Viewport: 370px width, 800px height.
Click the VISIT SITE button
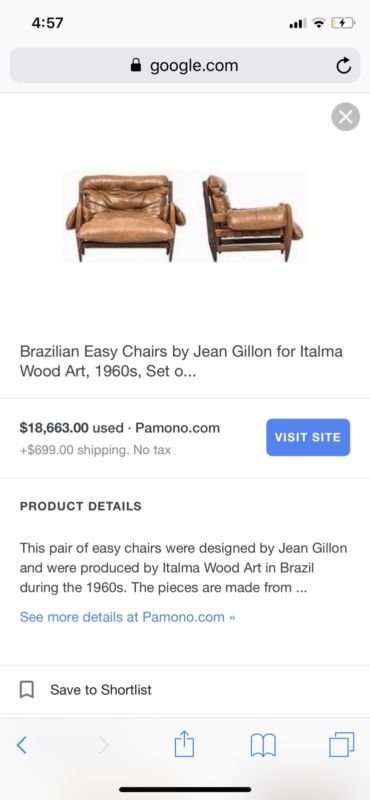click(x=308, y=437)
